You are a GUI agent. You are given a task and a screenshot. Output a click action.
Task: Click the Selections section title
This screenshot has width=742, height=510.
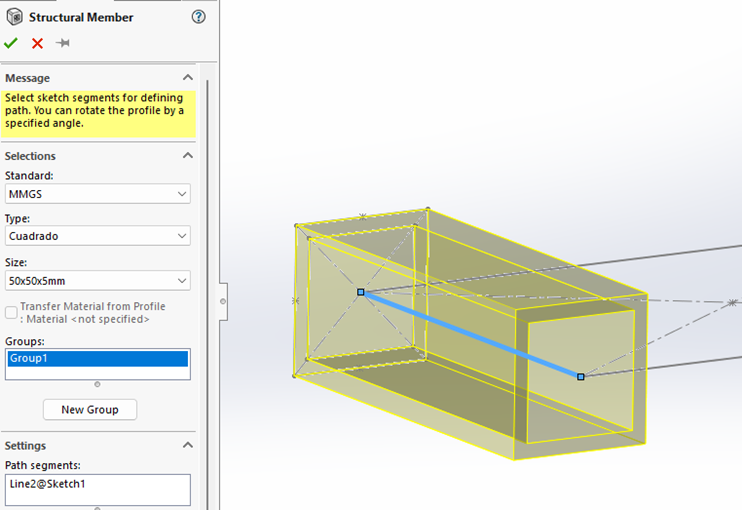coord(30,156)
